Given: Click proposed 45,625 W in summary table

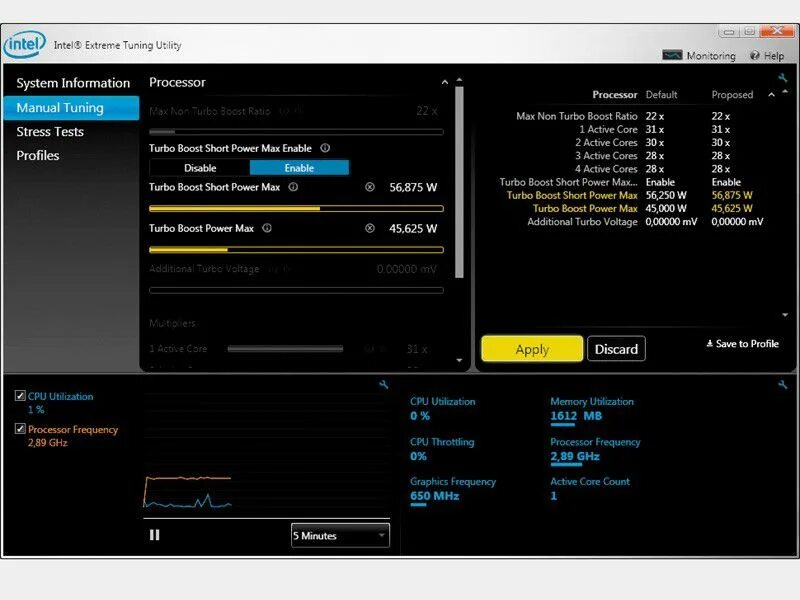Looking at the screenshot, I should 732,209.
